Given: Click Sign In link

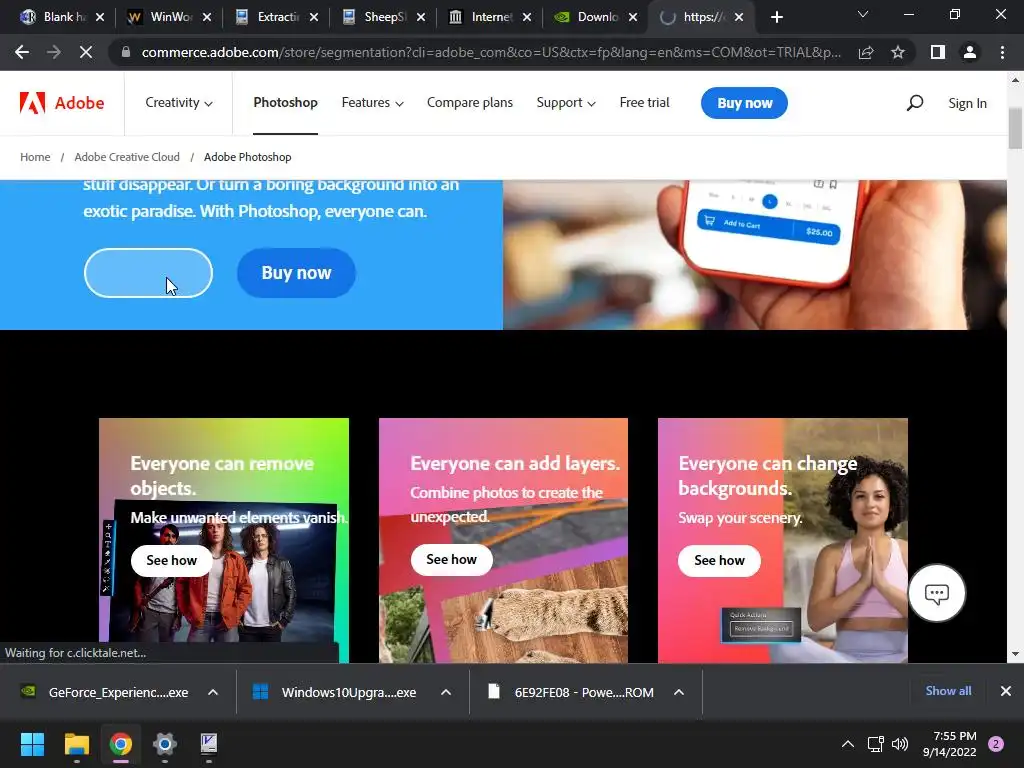Looking at the screenshot, I should (x=967, y=103).
